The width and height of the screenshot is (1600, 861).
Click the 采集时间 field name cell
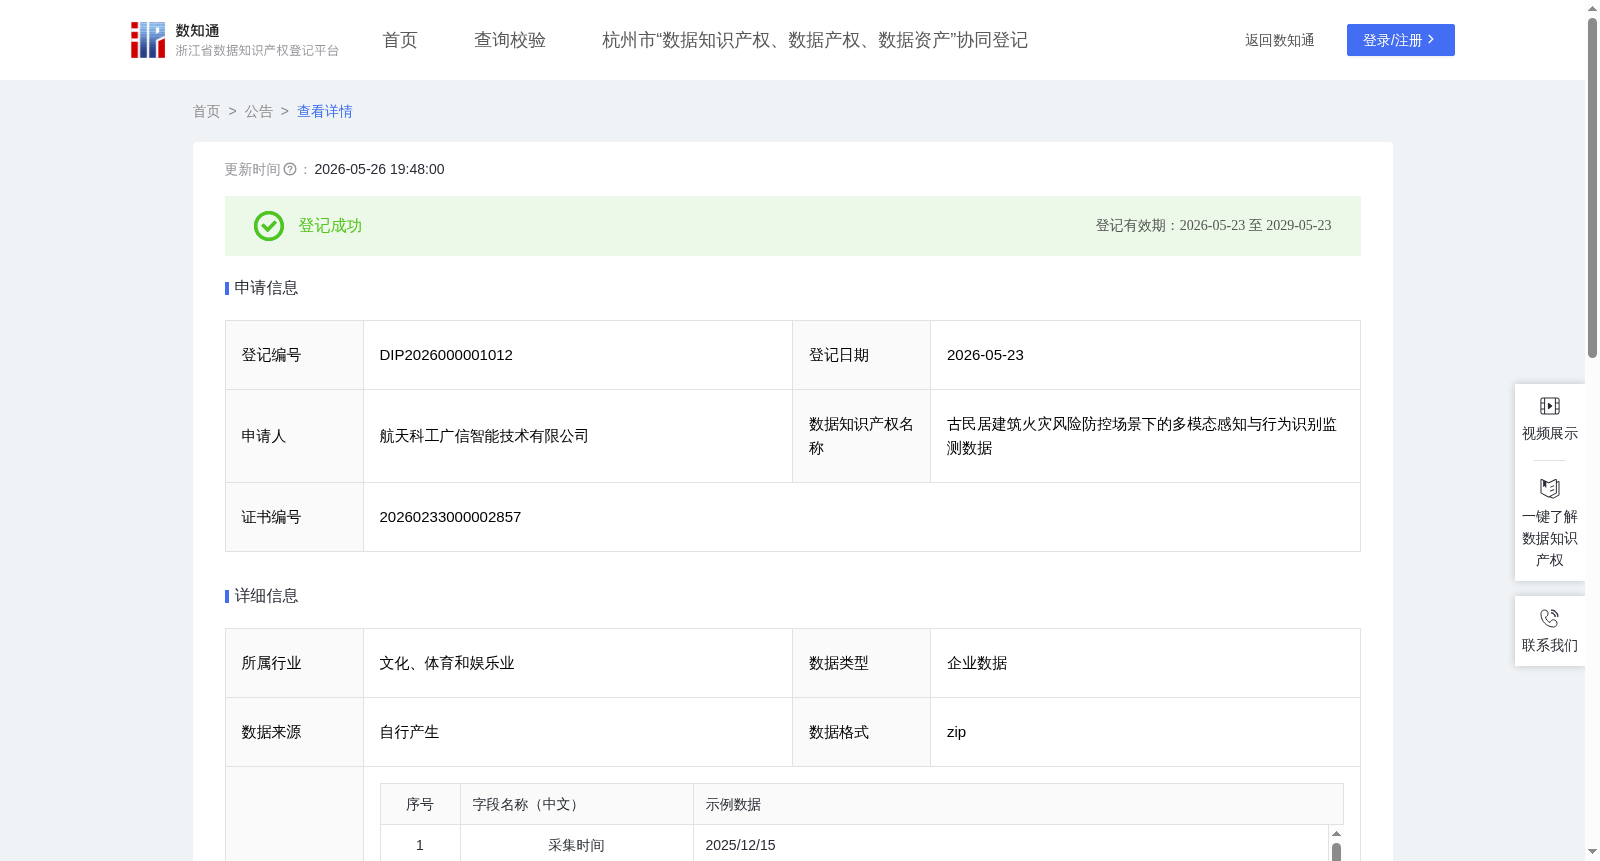(576, 845)
